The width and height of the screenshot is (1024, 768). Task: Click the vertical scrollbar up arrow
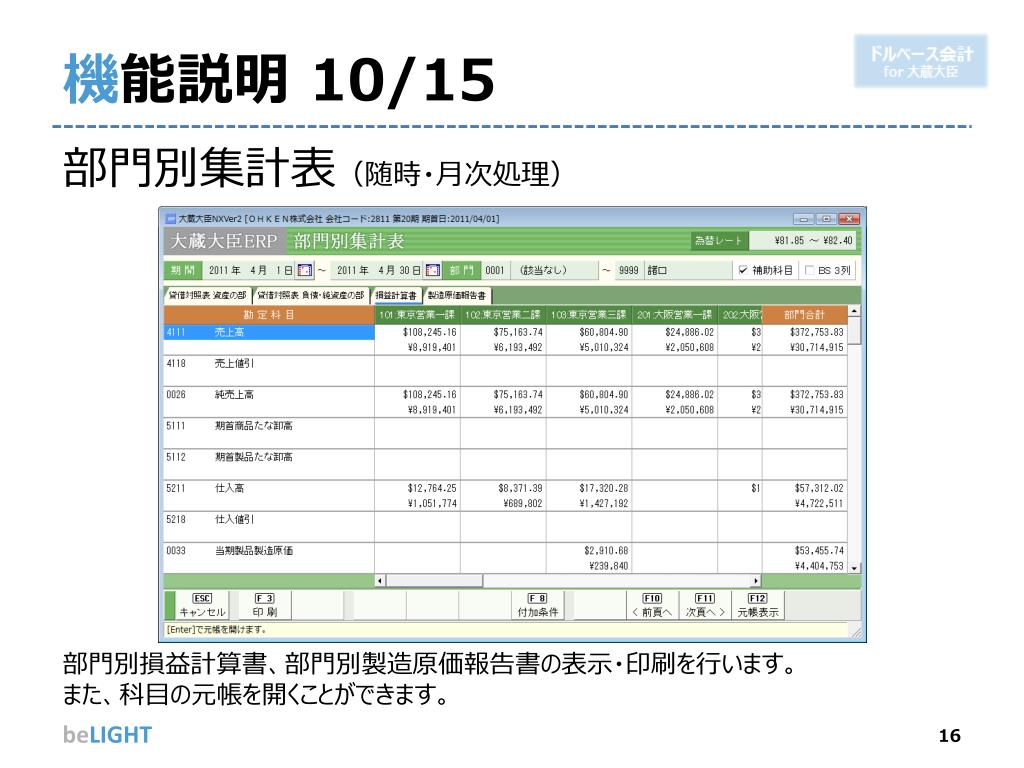pos(855,311)
